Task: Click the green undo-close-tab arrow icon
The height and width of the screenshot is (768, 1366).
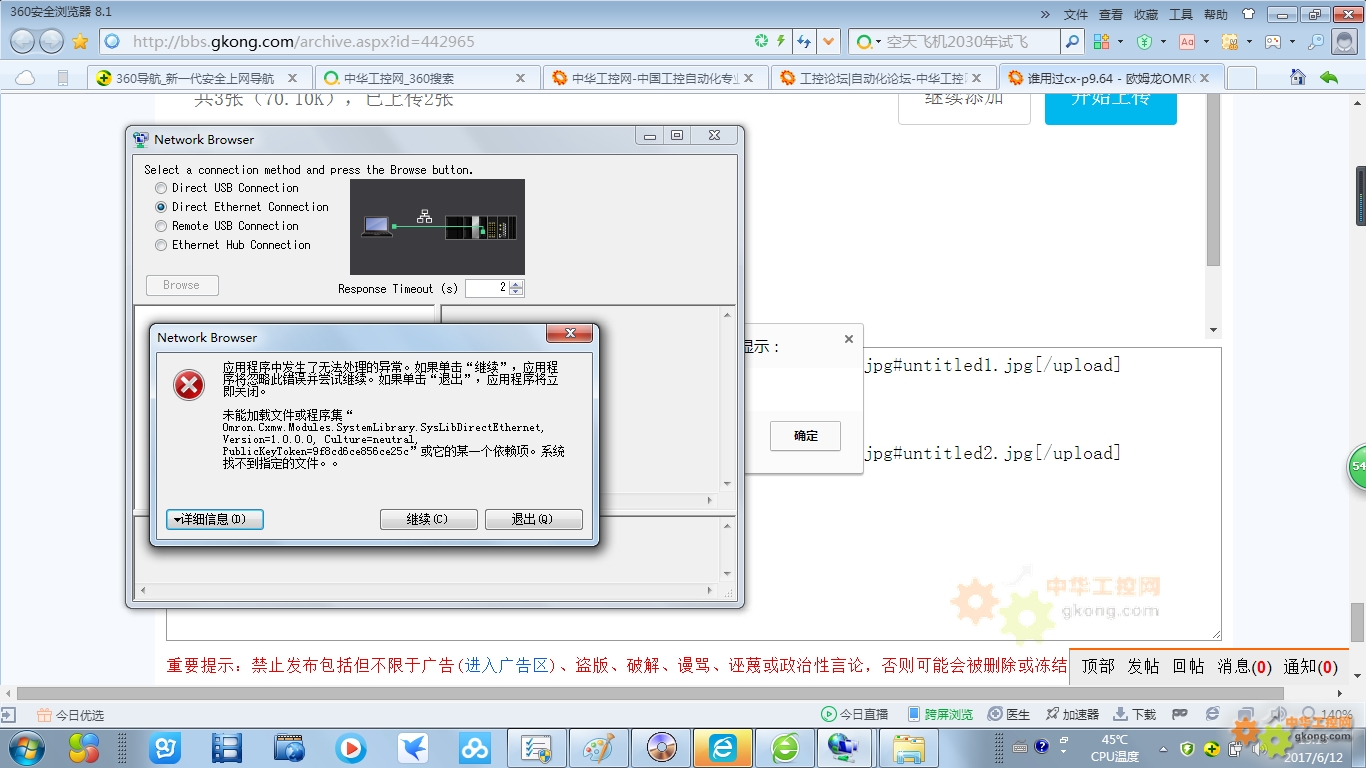Action: 1329,77
